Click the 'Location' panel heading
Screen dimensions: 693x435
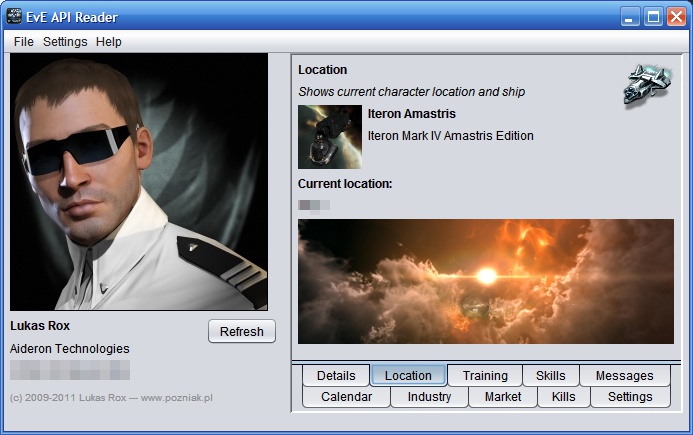322,70
